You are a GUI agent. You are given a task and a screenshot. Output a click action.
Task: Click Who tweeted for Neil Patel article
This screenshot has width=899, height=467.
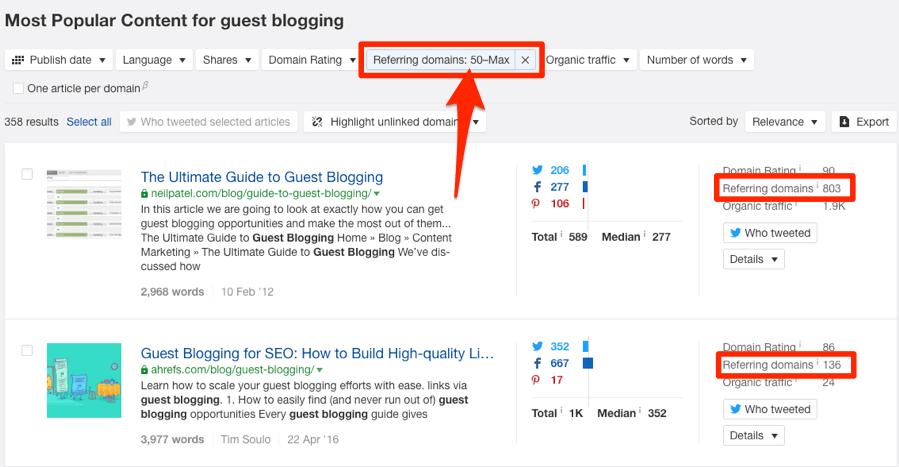coord(770,233)
